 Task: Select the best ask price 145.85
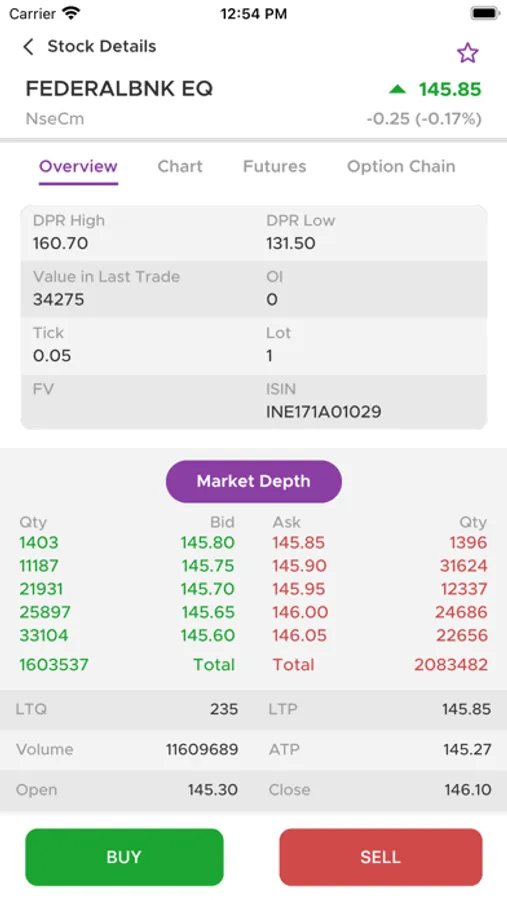(299, 542)
